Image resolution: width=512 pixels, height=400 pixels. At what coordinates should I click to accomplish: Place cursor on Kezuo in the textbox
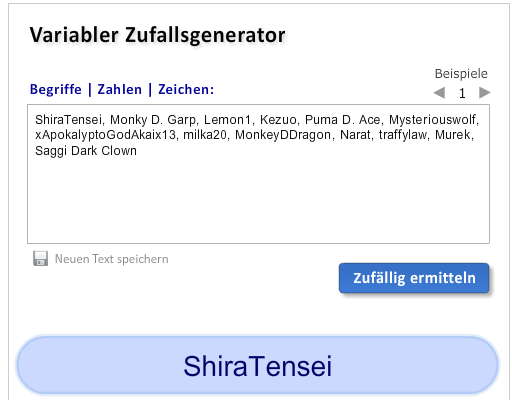click(278, 120)
